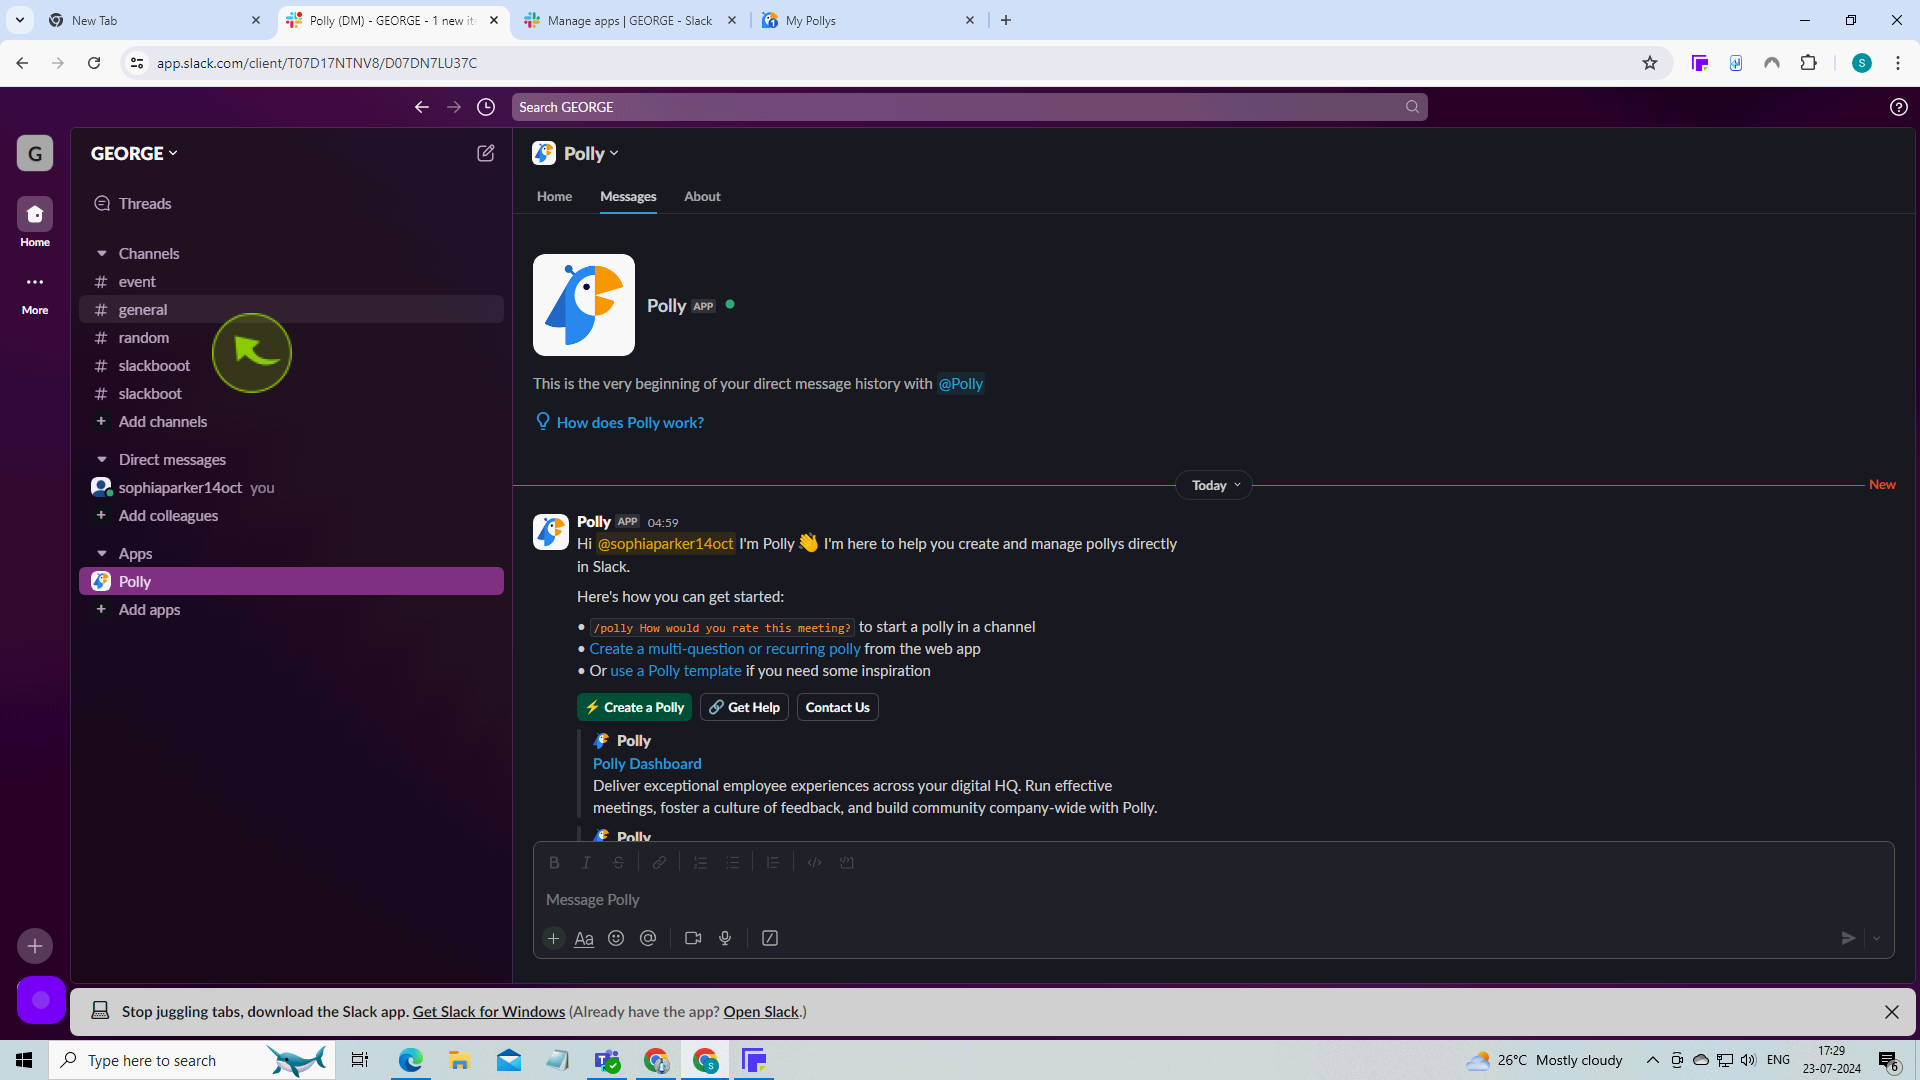Toggle bold formatting in message composer
Screen dimensions: 1920x1080
[554, 862]
